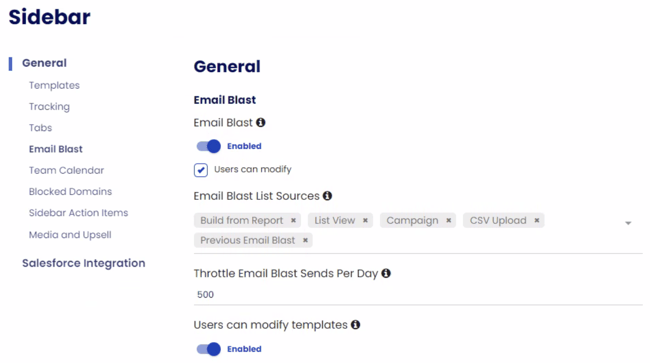This screenshot has width=650, height=363.
Task: Open Throttle Email Blast Sends info icon
Action: pyautogui.click(x=386, y=273)
